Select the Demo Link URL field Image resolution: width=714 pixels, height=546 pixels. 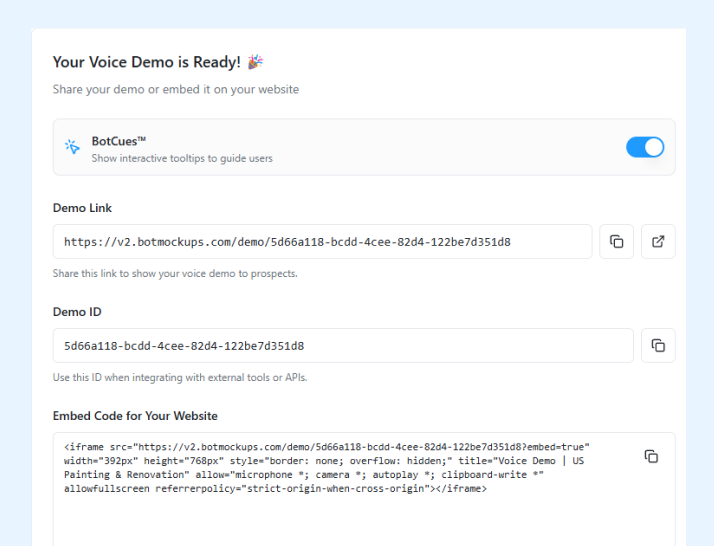(x=322, y=241)
